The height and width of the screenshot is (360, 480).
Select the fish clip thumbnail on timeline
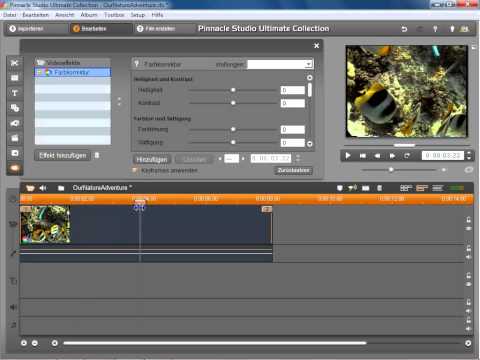coord(45,224)
